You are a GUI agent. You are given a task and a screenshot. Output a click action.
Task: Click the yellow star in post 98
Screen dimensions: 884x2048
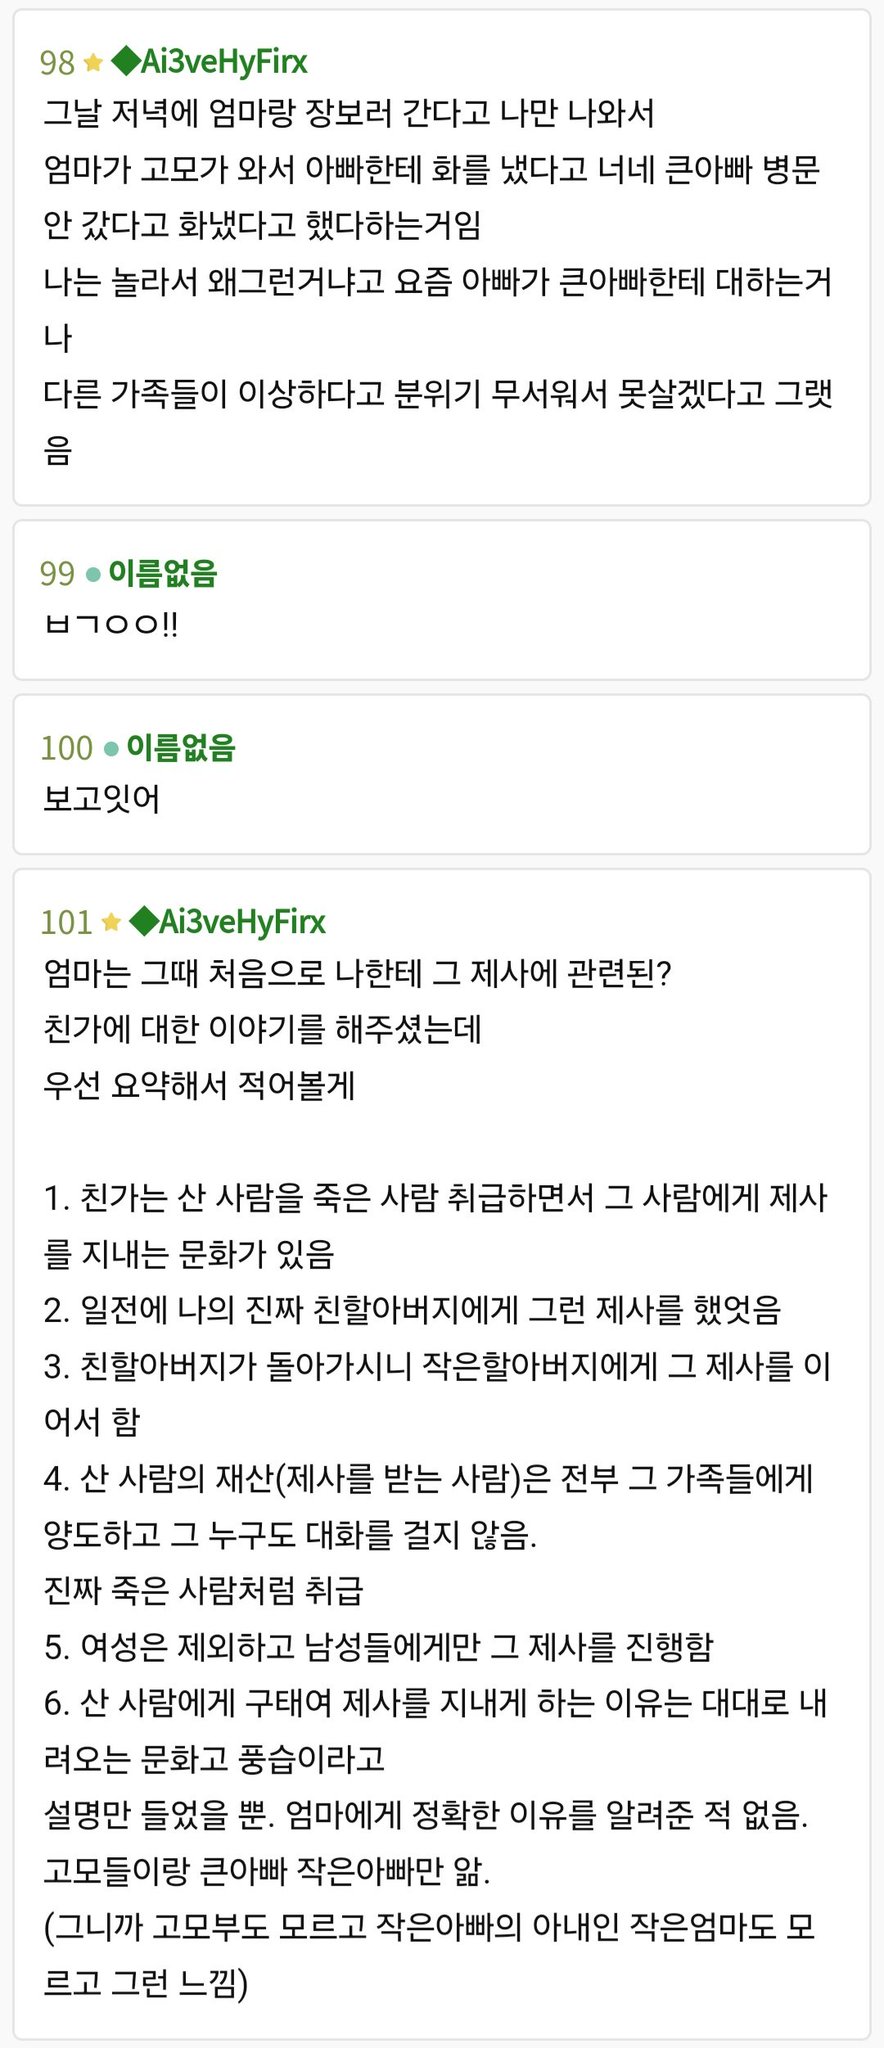pos(93,63)
